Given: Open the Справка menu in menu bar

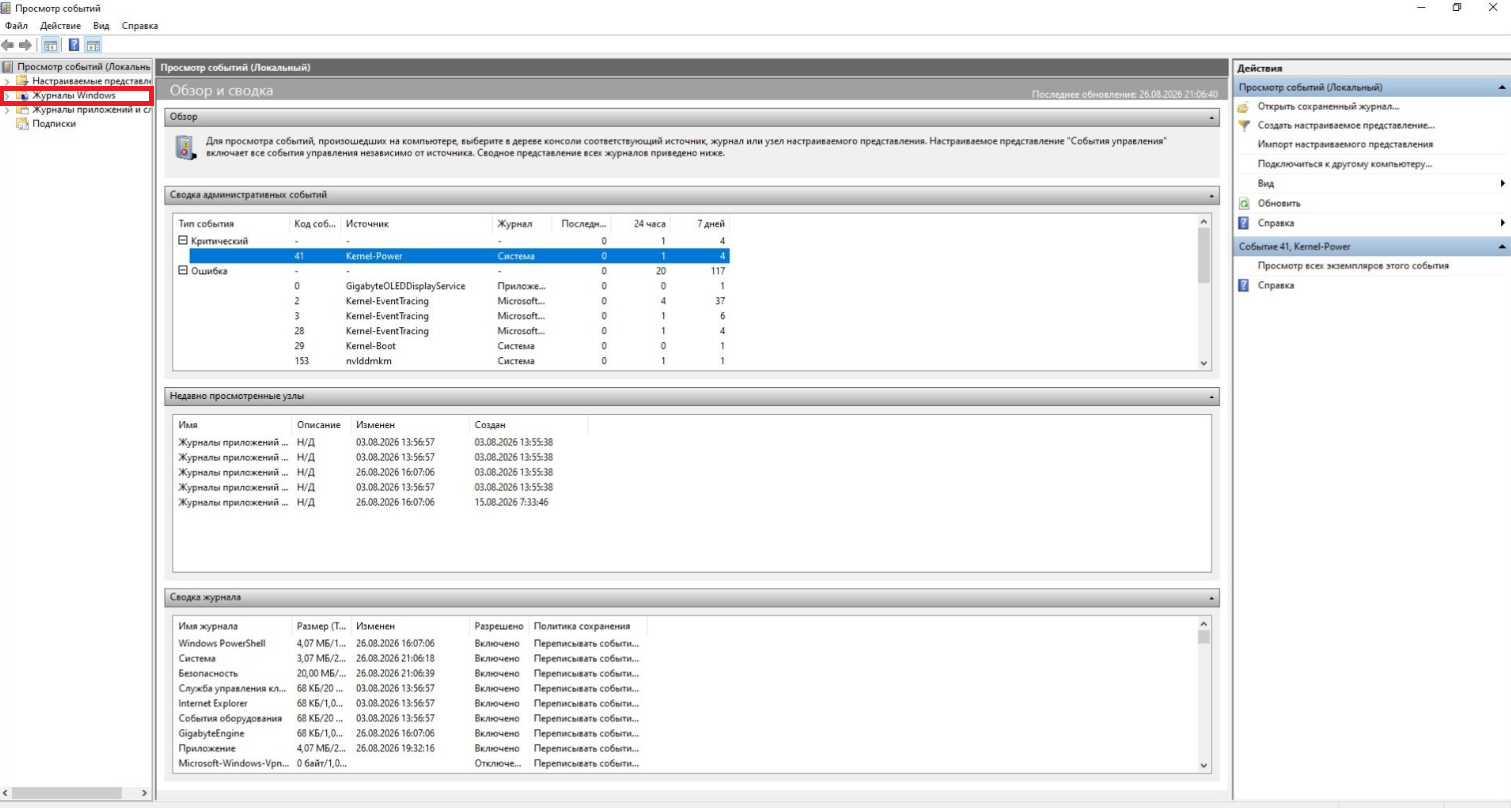Looking at the screenshot, I should point(140,25).
